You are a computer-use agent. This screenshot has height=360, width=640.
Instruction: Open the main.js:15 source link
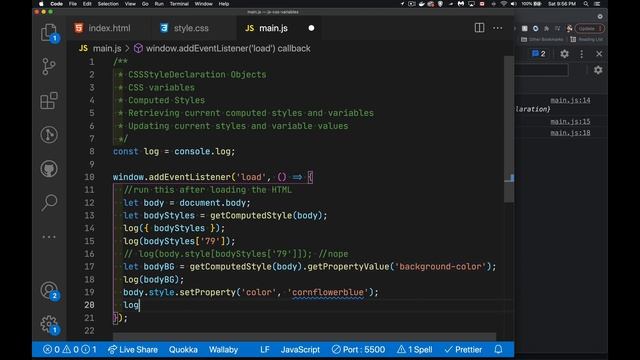tap(570, 122)
